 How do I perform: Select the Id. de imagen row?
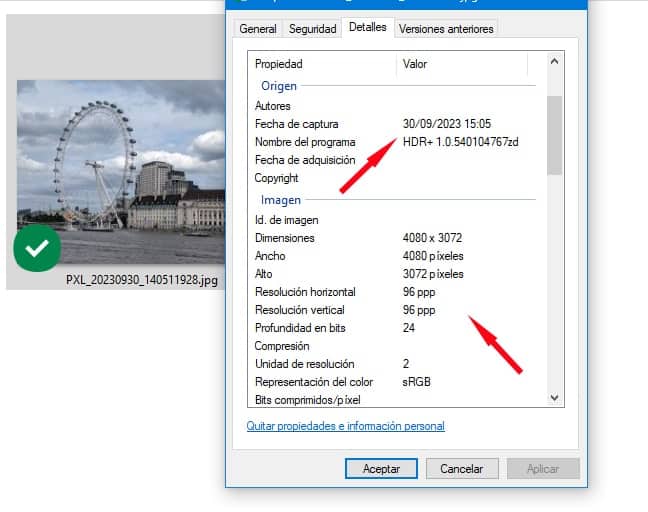coord(395,220)
